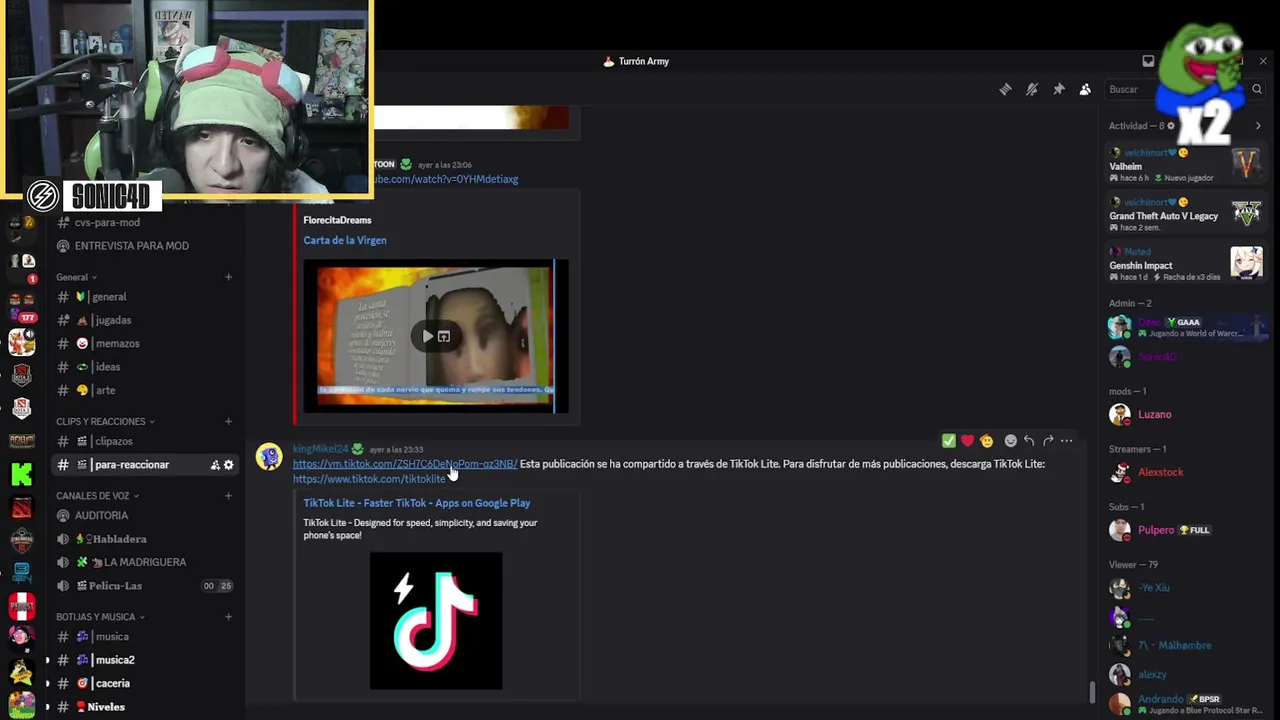Switch to the clipazos channel
Viewport: 1280px width, 720px height.
143,441
